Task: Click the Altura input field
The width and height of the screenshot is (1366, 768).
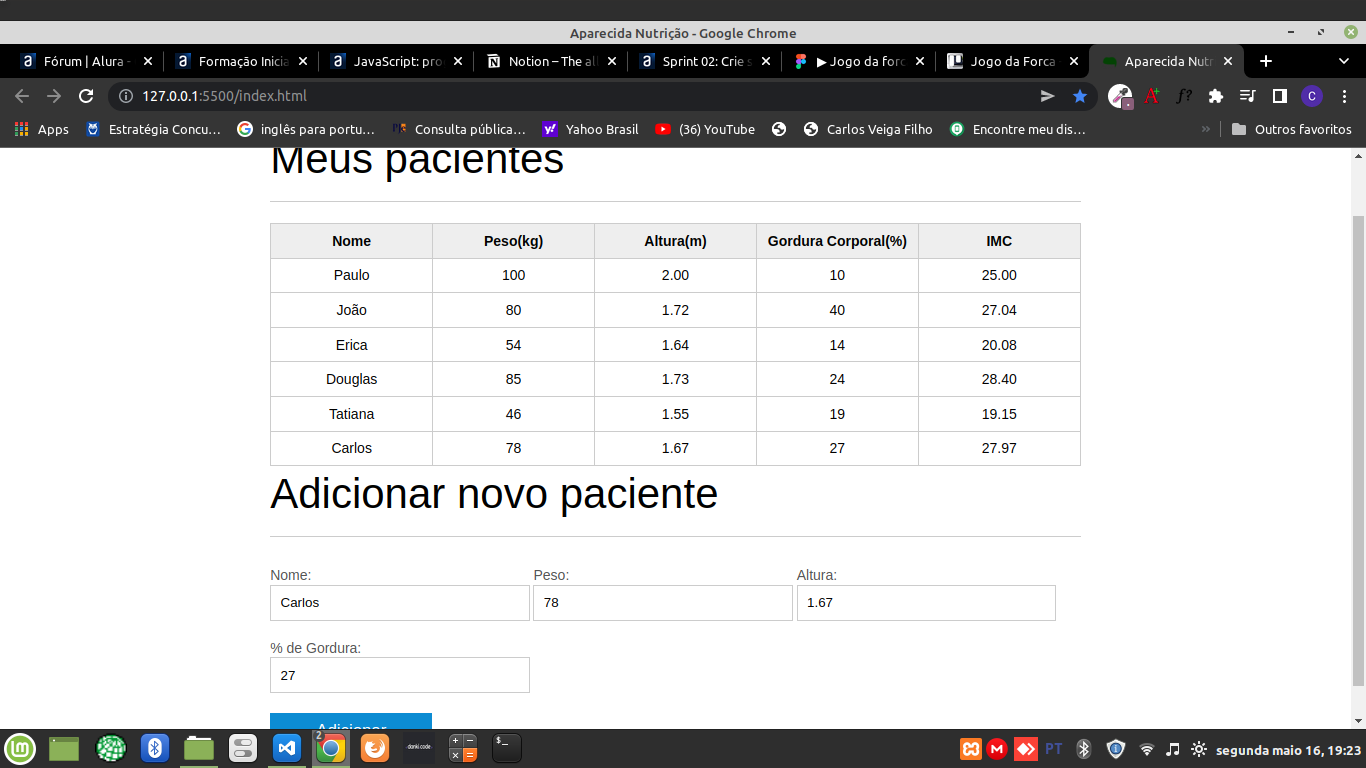Action: [x=926, y=603]
